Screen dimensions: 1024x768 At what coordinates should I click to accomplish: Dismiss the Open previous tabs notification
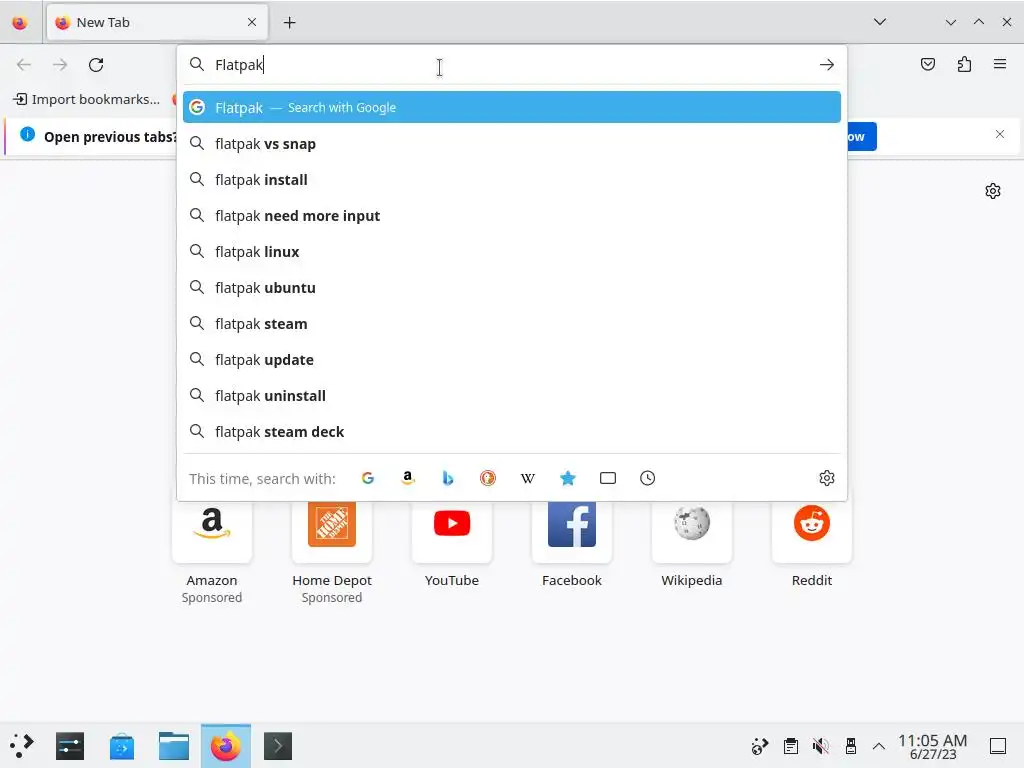coord(1000,135)
